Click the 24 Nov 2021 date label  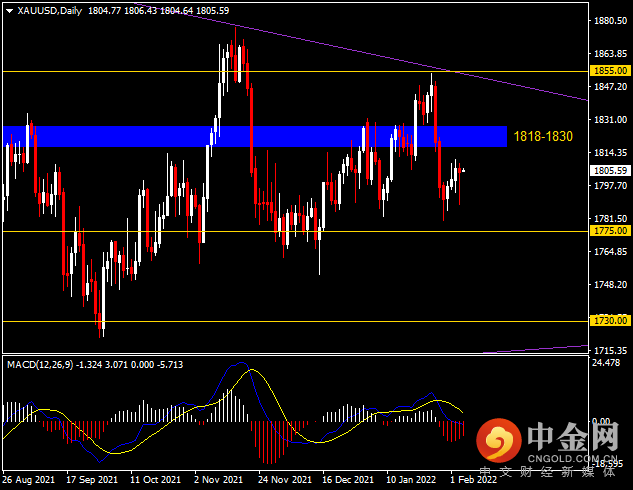(285, 480)
